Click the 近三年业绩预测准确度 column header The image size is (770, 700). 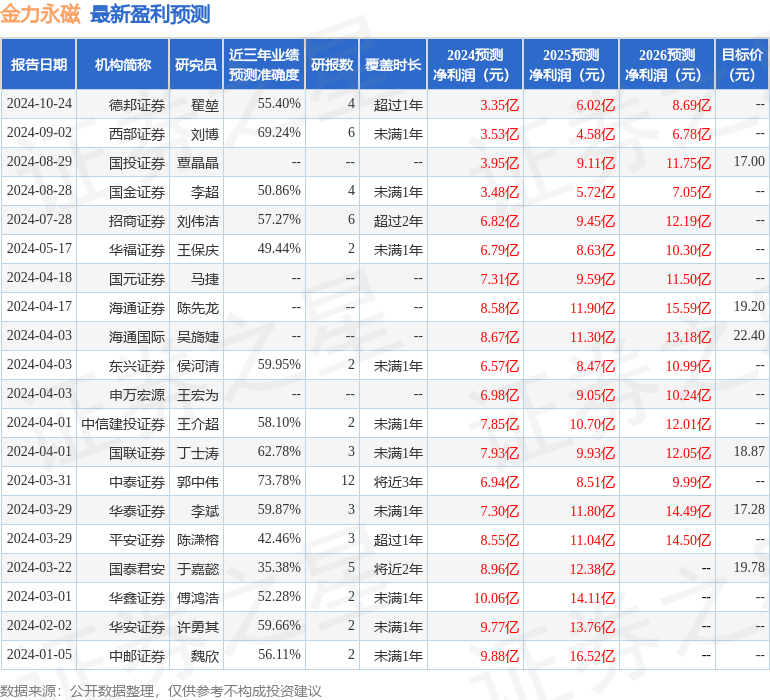click(x=264, y=64)
